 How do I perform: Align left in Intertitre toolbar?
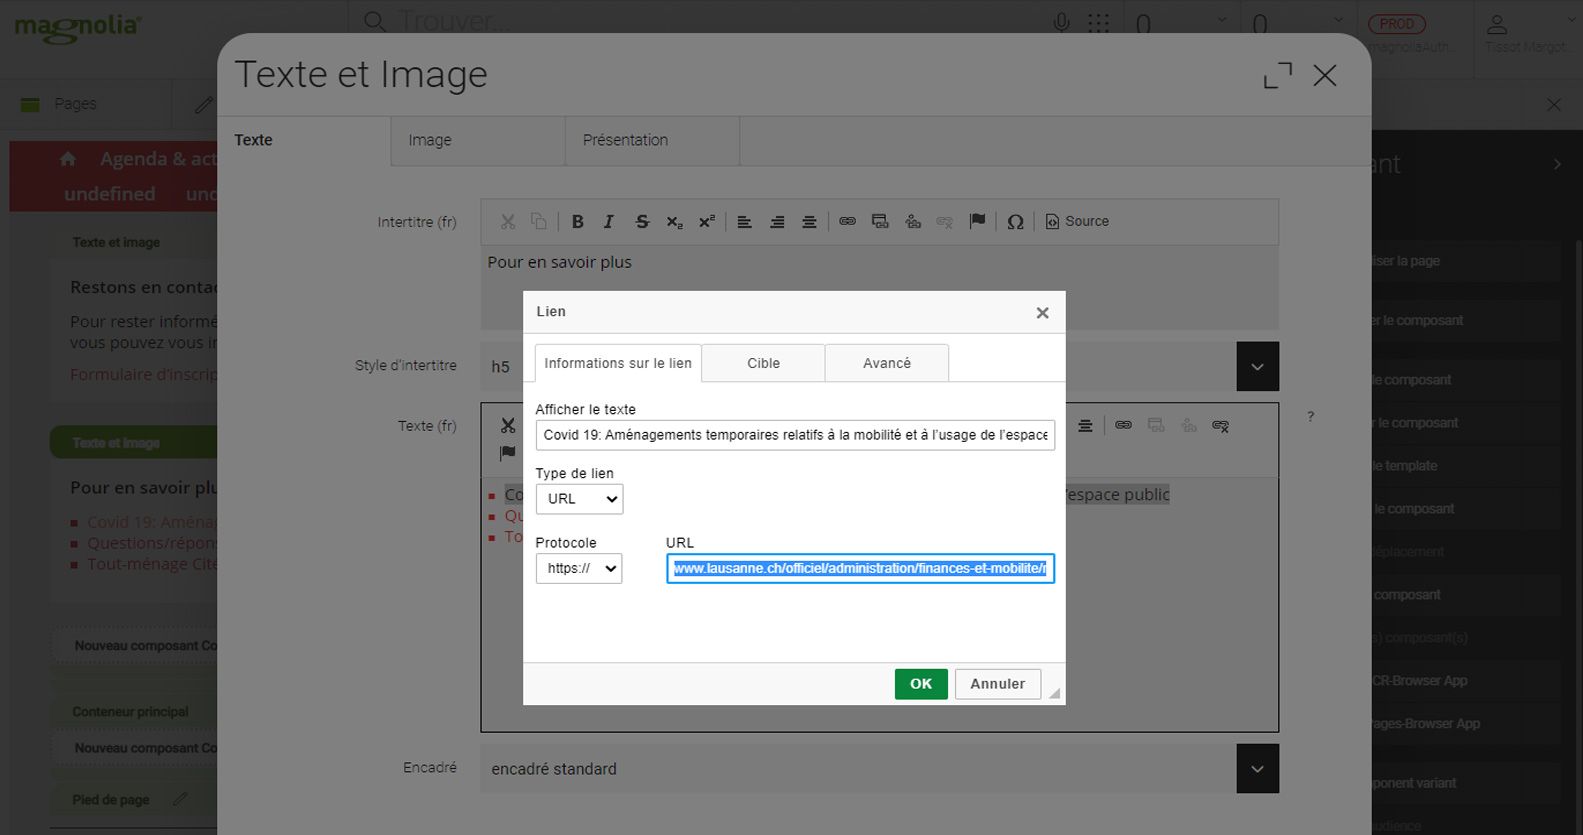click(744, 222)
